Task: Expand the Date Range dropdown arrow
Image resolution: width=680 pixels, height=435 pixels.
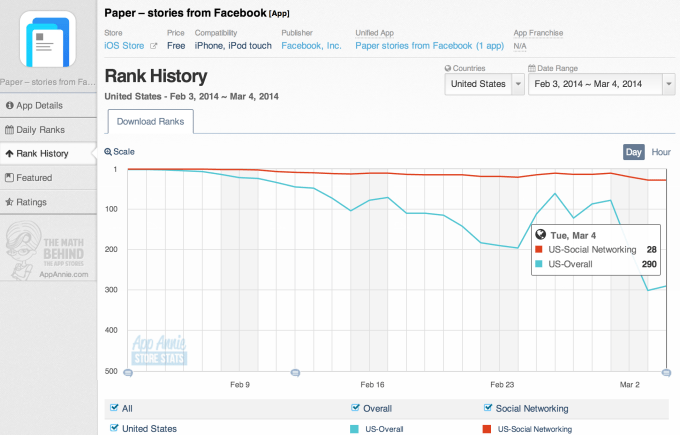Action: (x=667, y=84)
